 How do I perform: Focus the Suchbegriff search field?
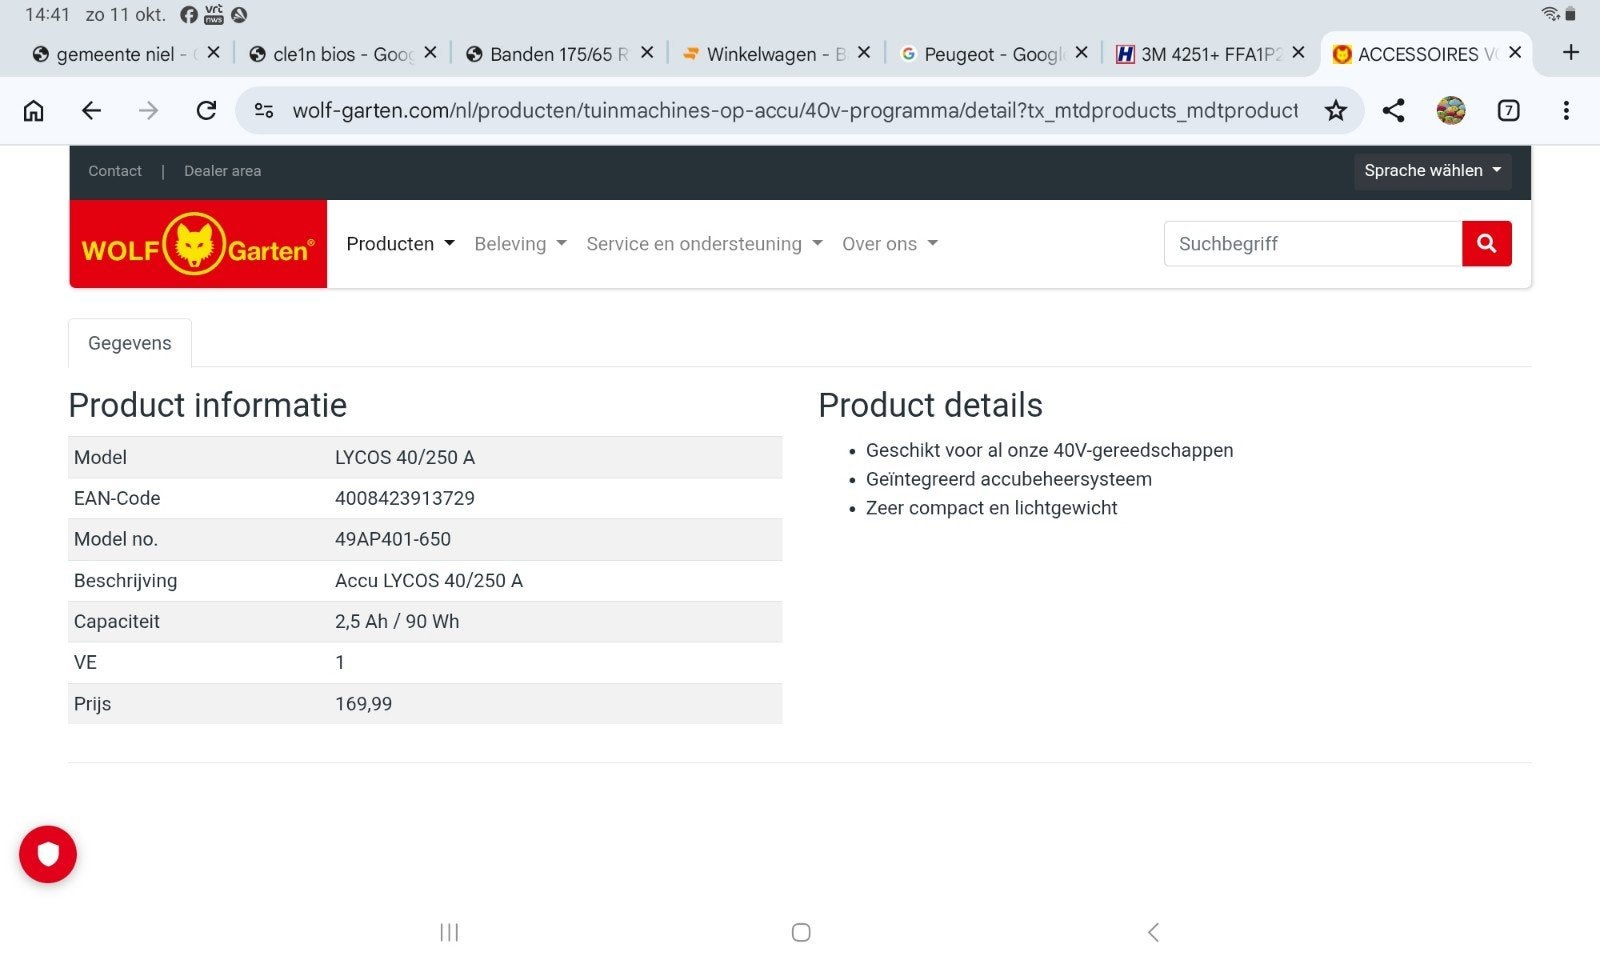tap(1313, 243)
